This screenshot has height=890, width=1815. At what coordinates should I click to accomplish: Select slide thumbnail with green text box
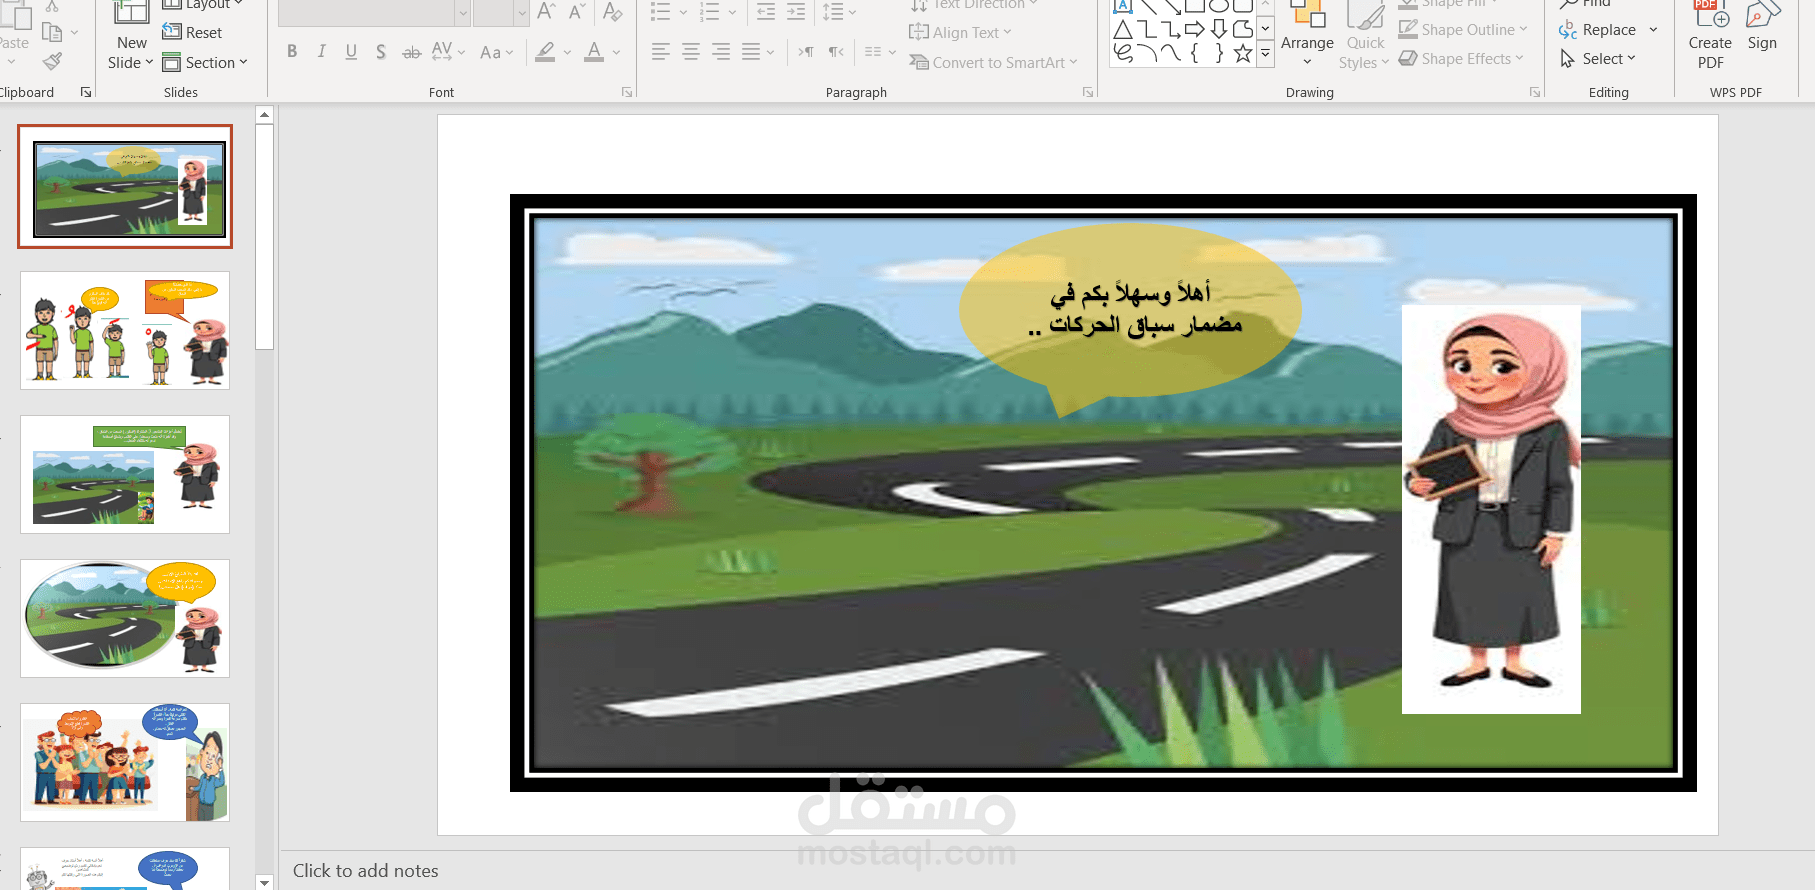[125, 474]
